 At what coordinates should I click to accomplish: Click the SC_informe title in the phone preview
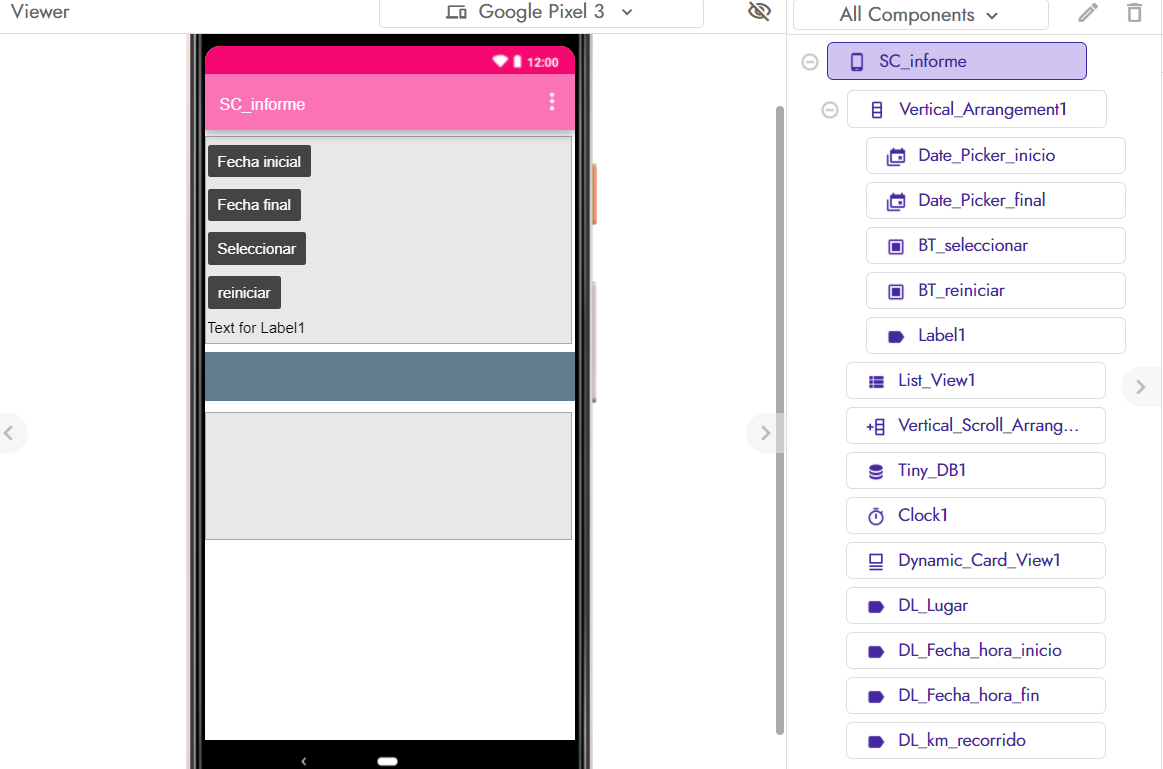(x=262, y=105)
